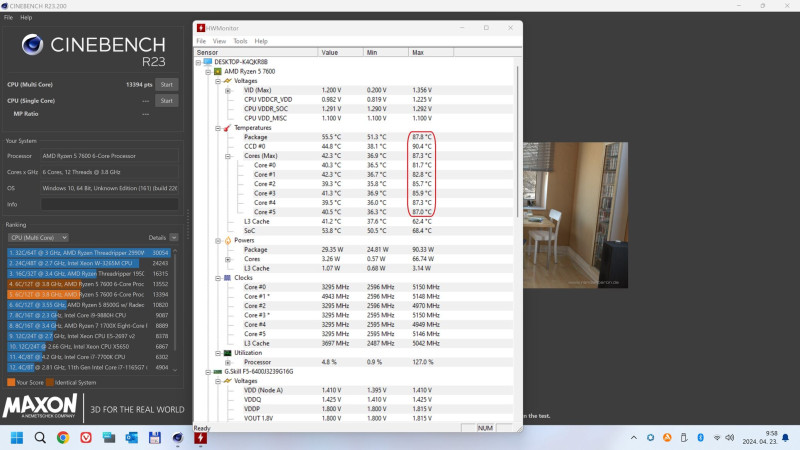Click the Temperatures thermometer icon
Screen dimensions: 800x450
pos(228,128)
